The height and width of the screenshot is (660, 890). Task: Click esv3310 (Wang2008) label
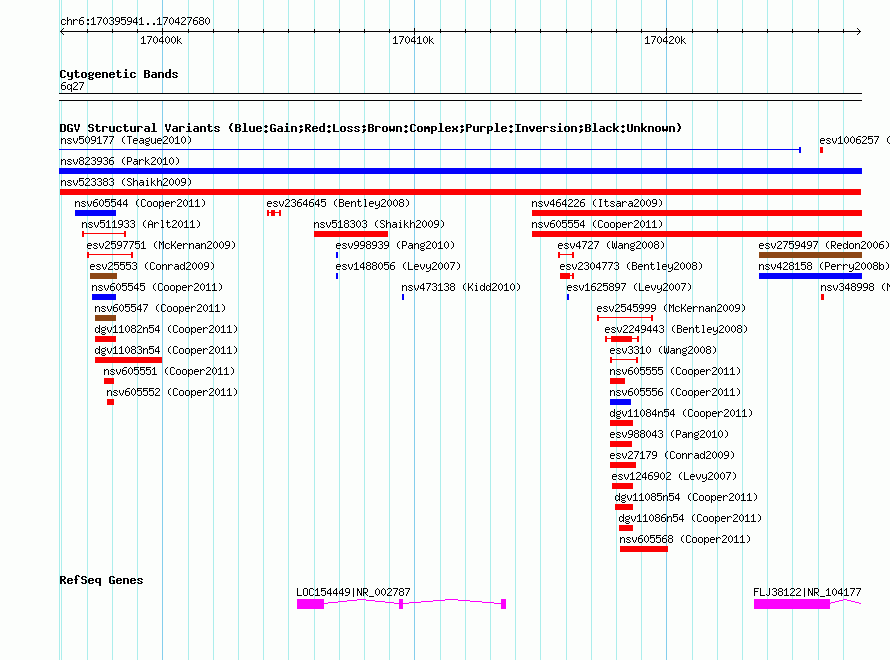(663, 350)
